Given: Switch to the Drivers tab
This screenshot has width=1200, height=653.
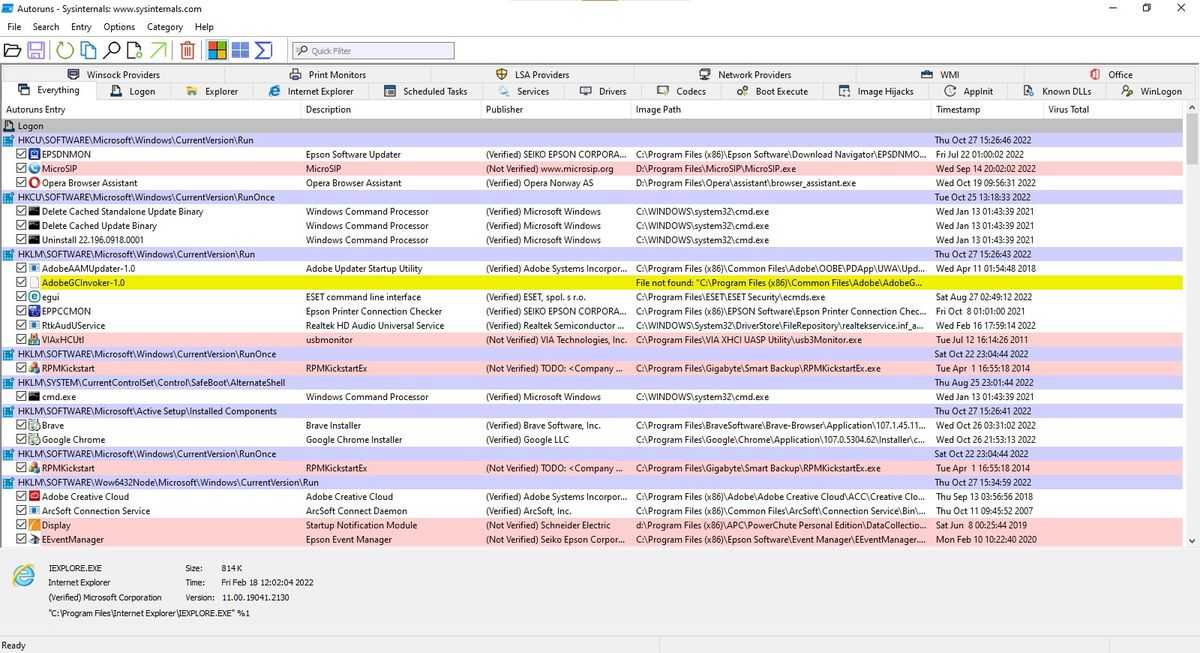Looking at the screenshot, I should 603,91.
